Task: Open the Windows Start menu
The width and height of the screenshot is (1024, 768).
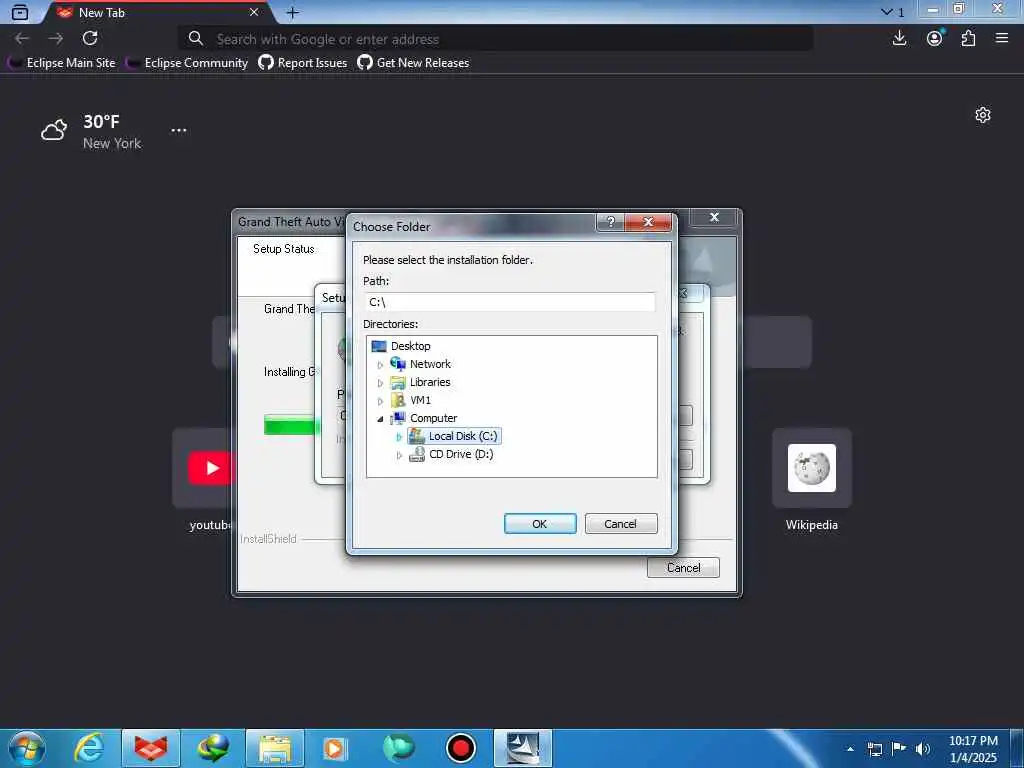Action: click(x=27, y=748)
